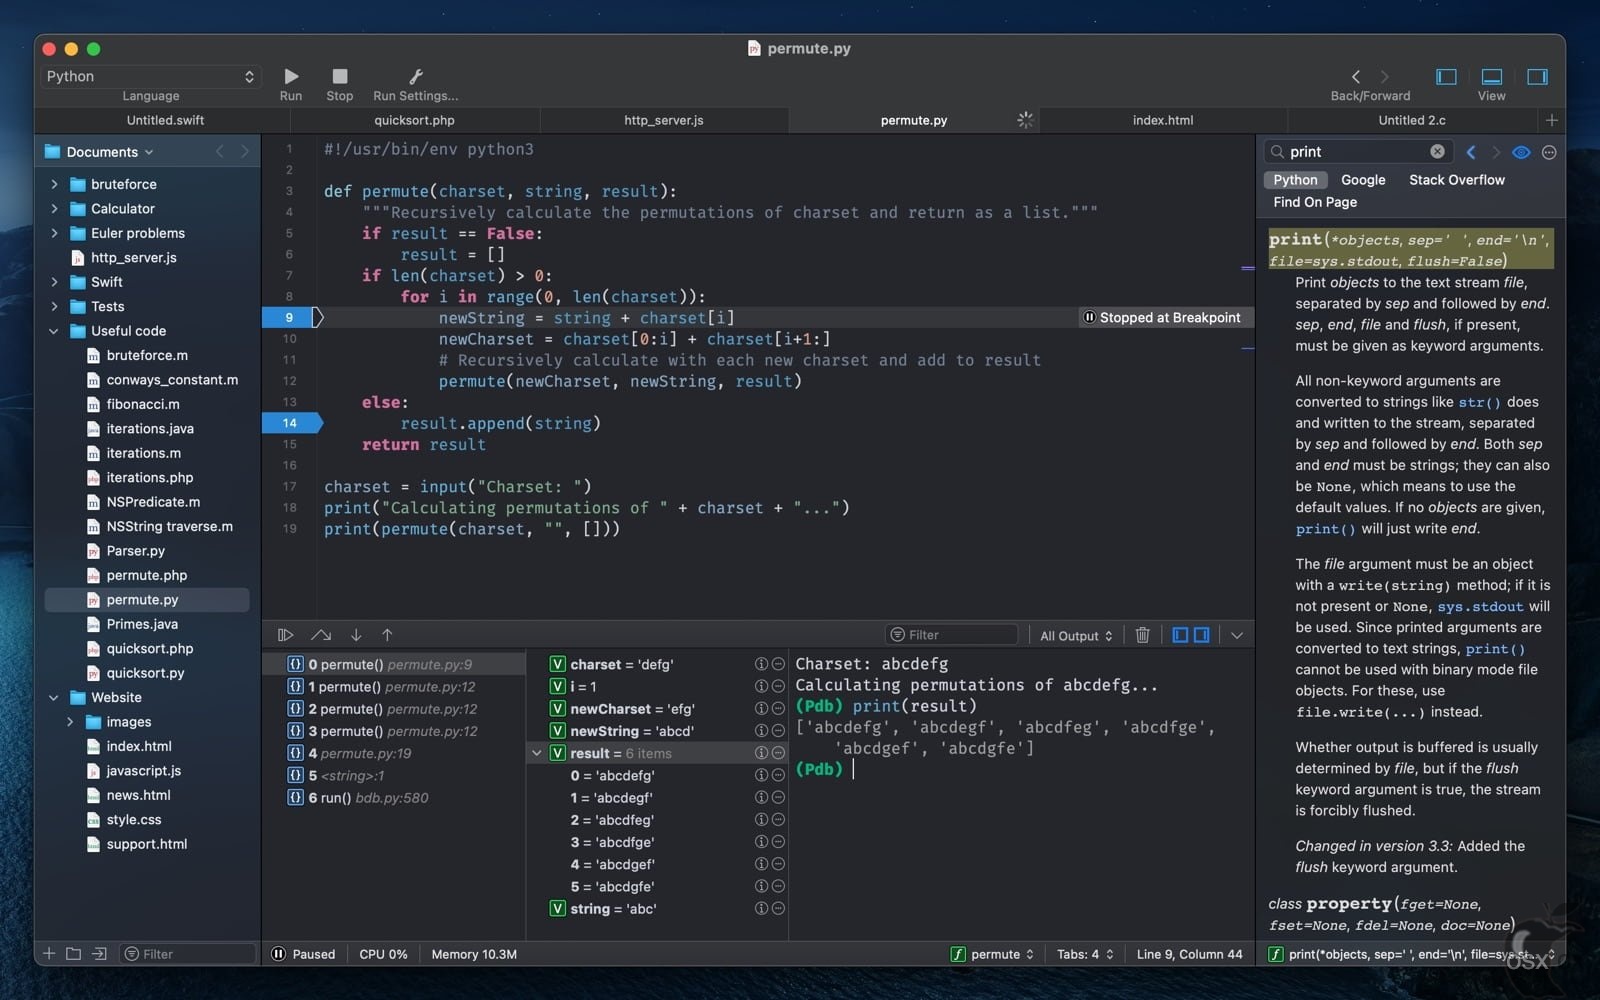
Task: Remove the newString variable via minus icon
Action: click(778, 731)
